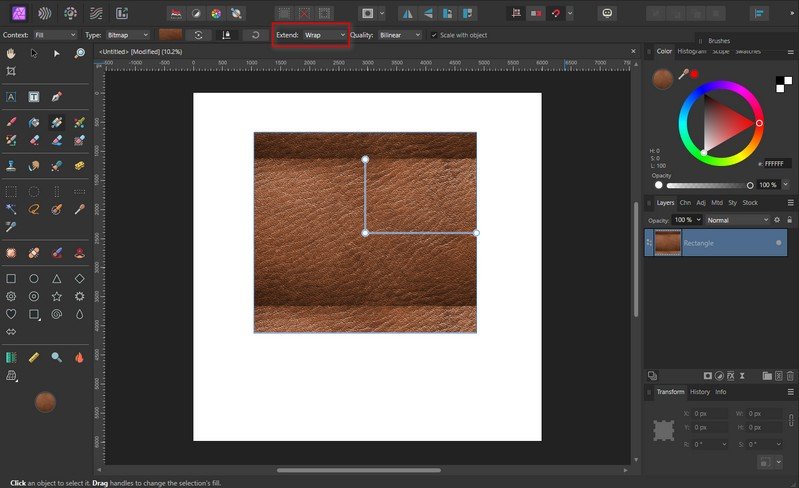Open the History tab
This screenshot has width=799, height=488.
click(700, 392)
